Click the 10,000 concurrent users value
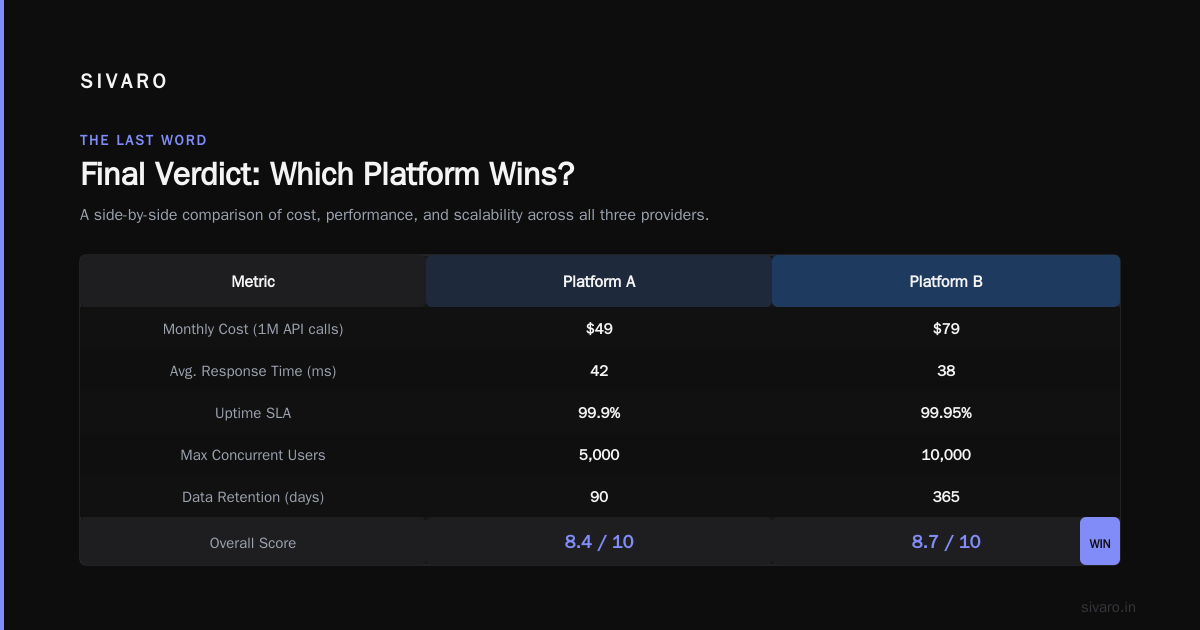 (x=946, y=454)
